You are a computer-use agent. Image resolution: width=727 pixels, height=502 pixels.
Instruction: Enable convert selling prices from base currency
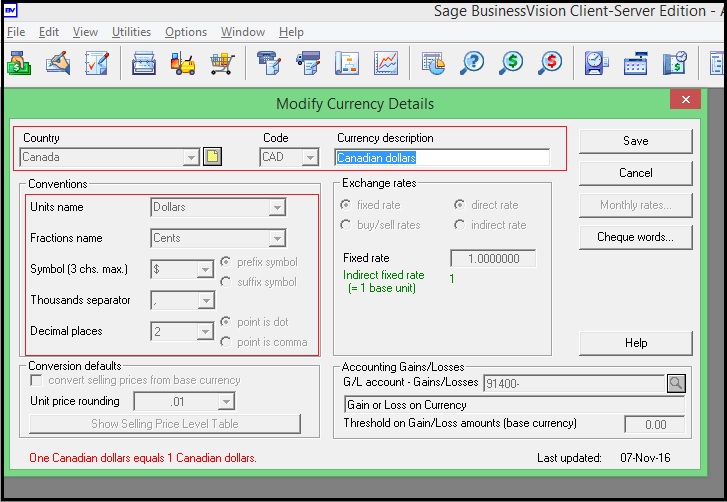point(37,380)
